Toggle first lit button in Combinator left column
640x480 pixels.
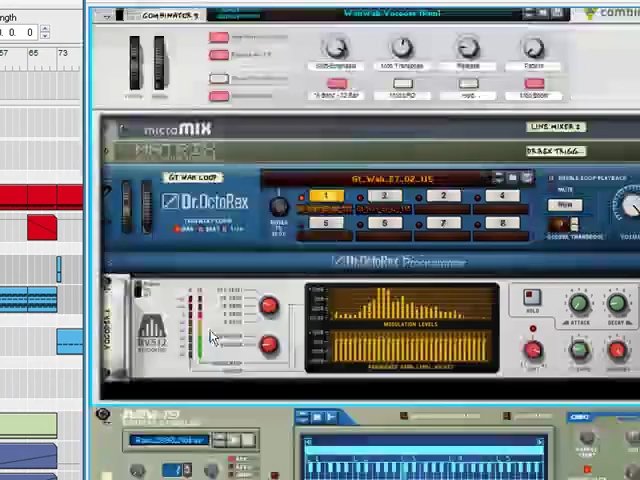pos(219,38)
